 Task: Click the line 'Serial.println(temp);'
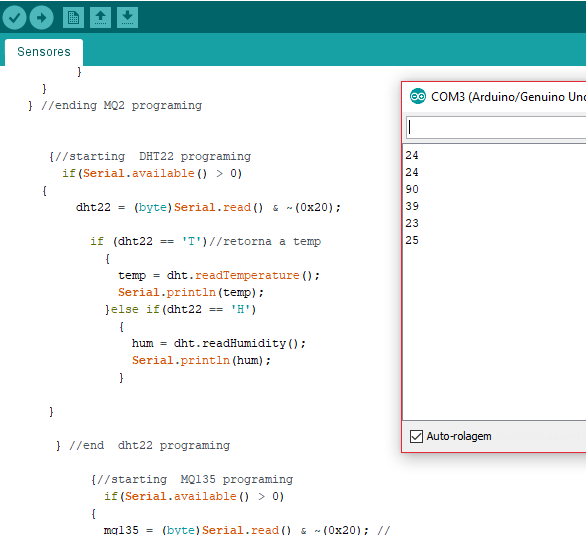(191, 293)
